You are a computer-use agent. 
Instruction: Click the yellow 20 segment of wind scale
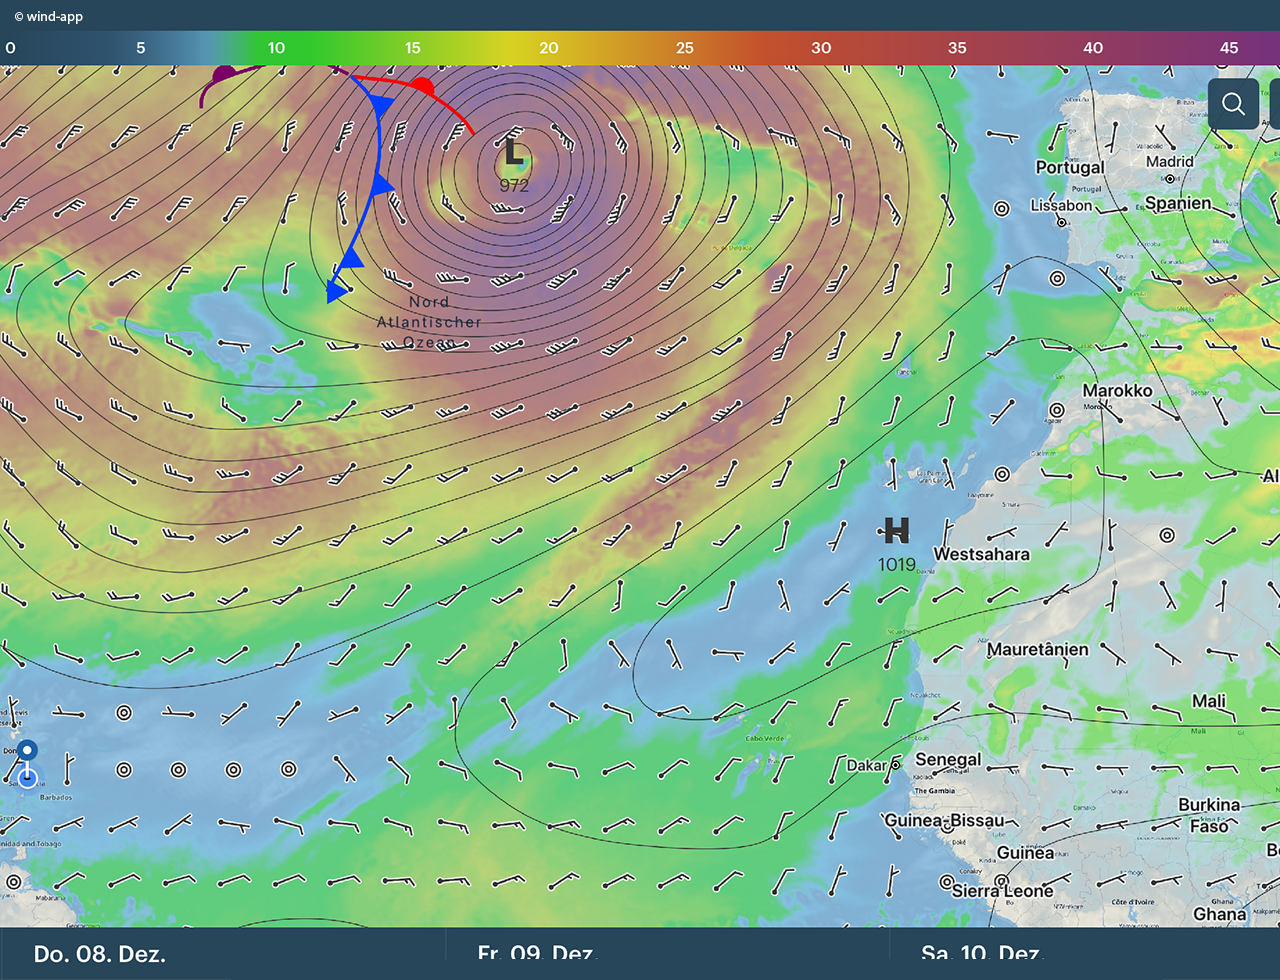click(x=549, y=48)
